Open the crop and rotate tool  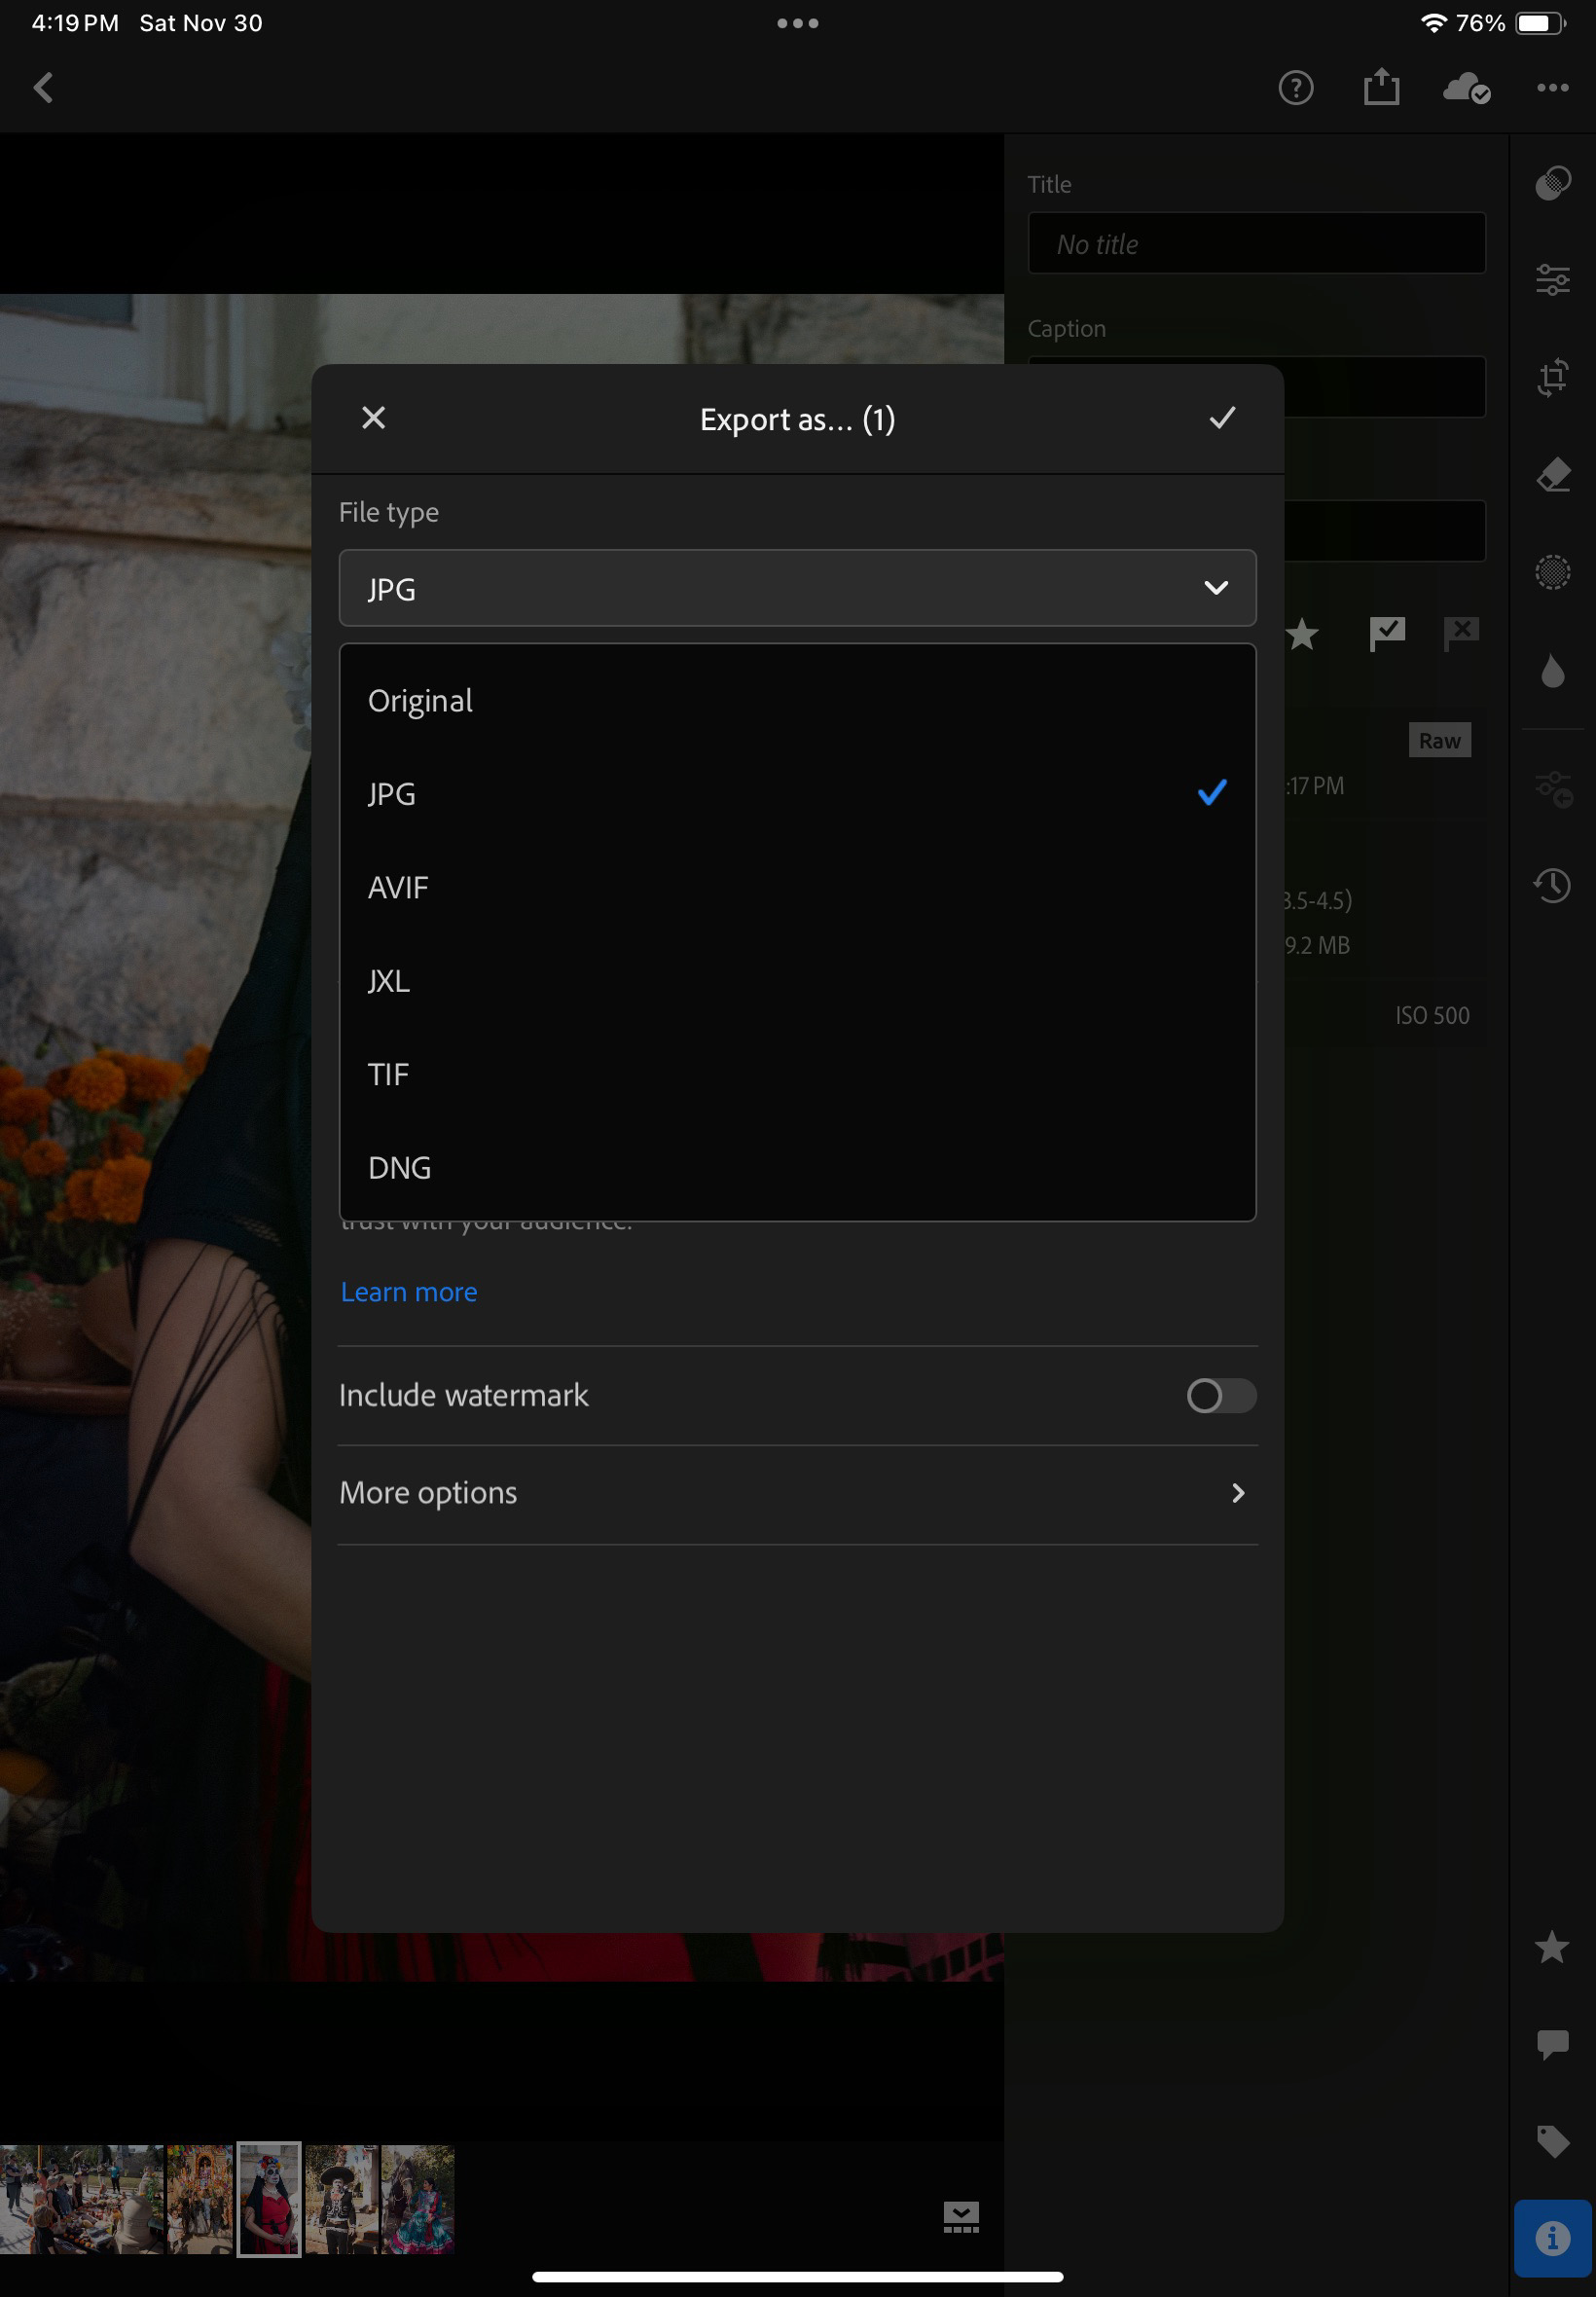pos(1552,378)
